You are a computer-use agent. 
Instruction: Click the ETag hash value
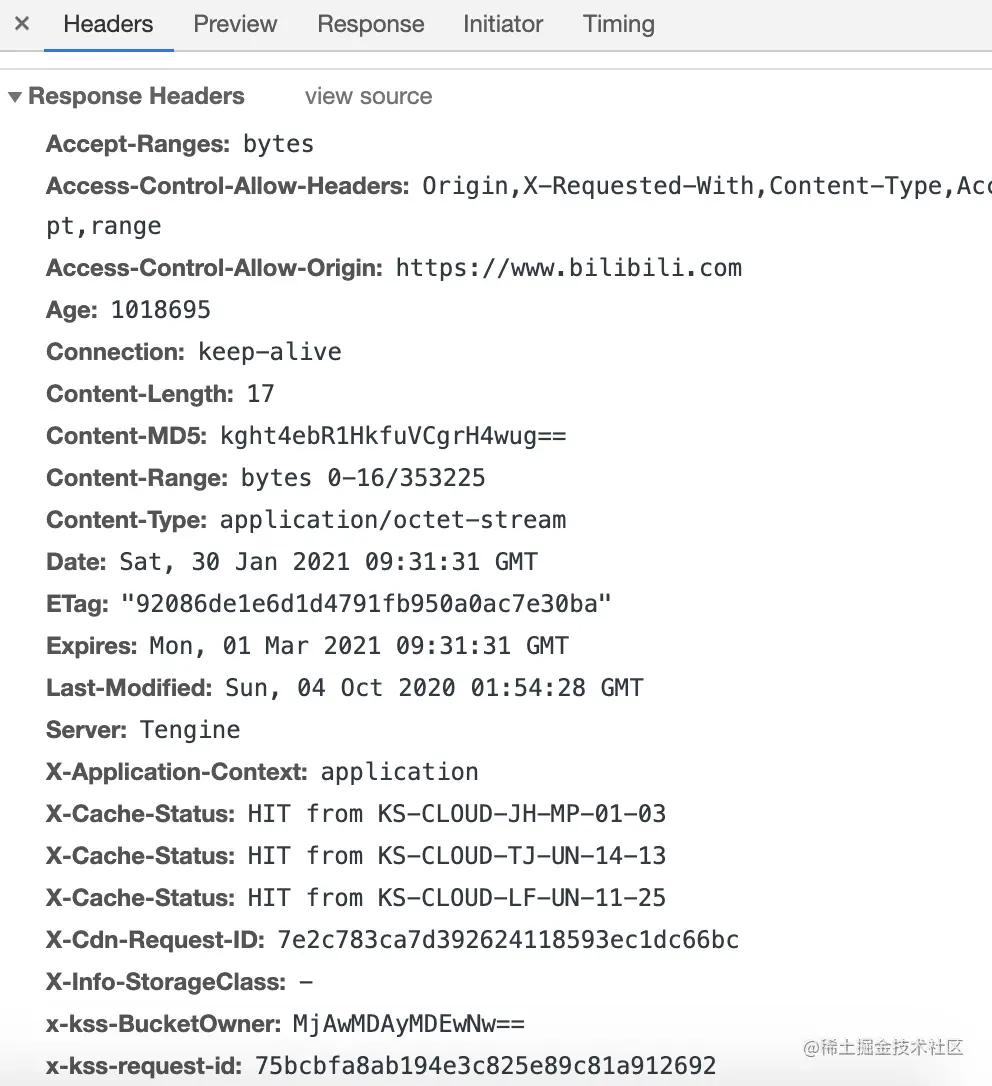pyautogui.click(x=366, y=604)
